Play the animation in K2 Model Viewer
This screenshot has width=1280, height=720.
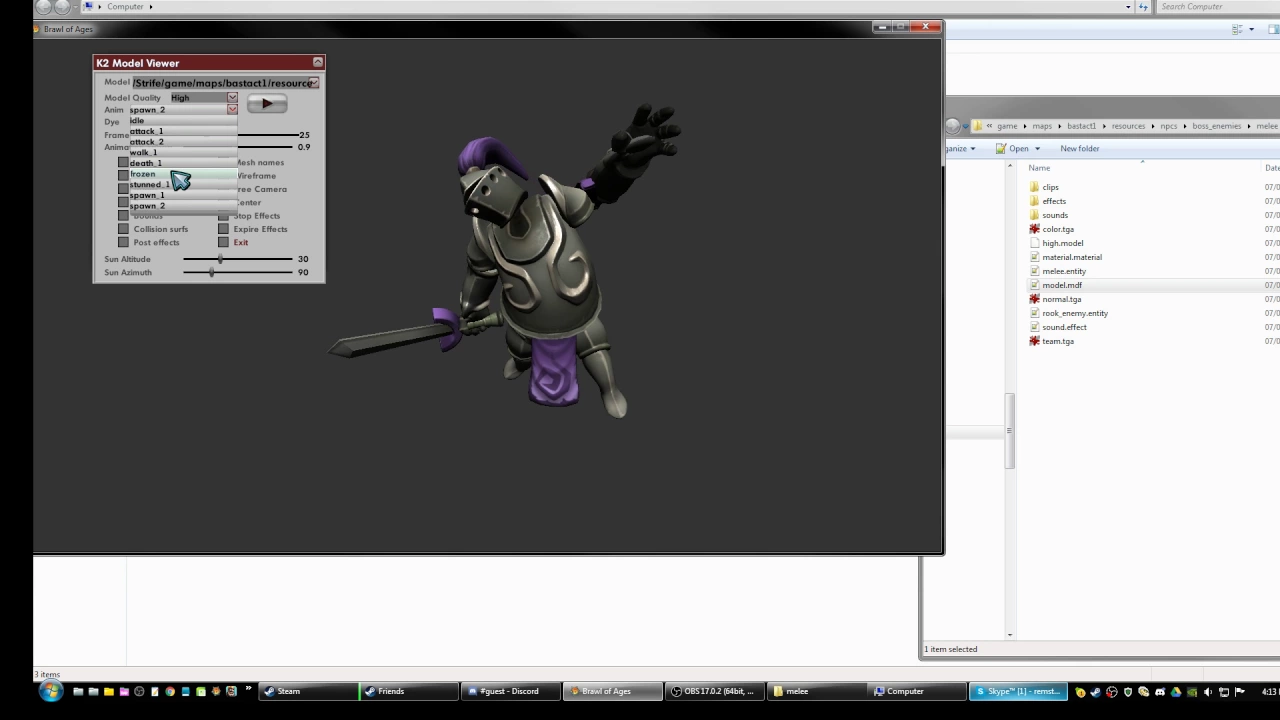(x=267, y=103)
